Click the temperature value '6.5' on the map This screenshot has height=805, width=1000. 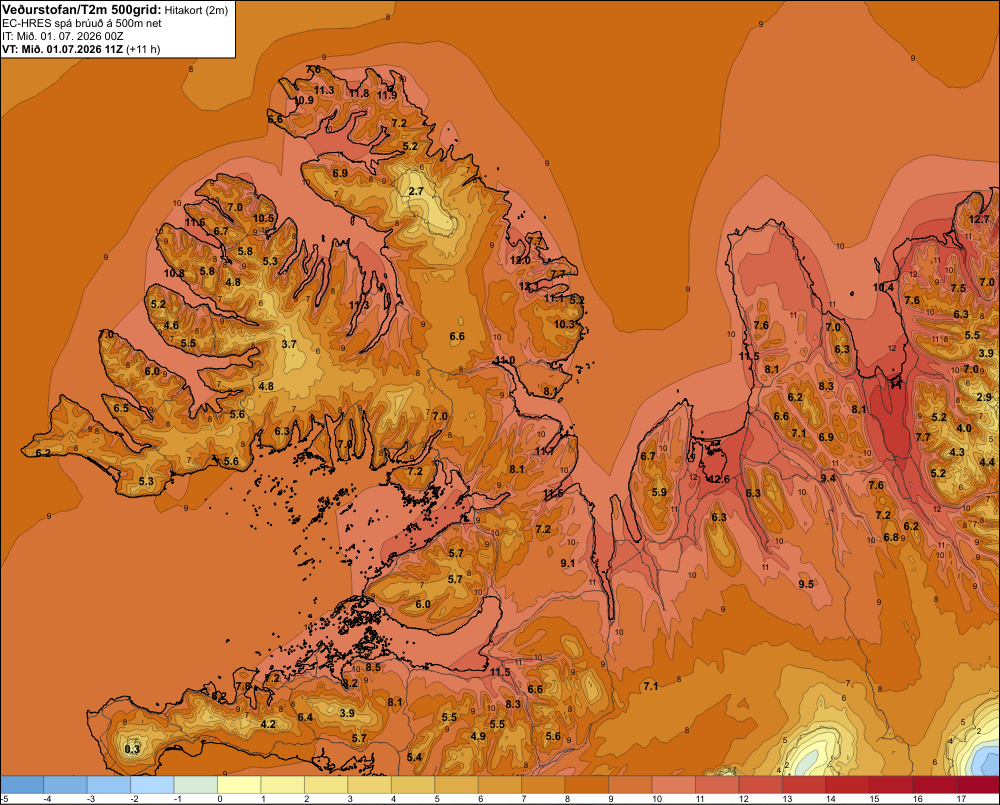click(x=121, y=408)
